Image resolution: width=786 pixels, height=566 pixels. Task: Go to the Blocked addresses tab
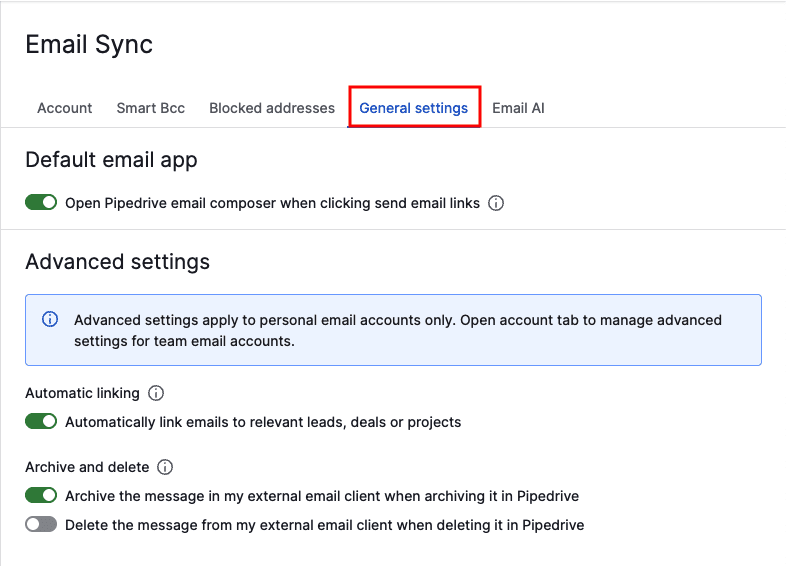272,108
